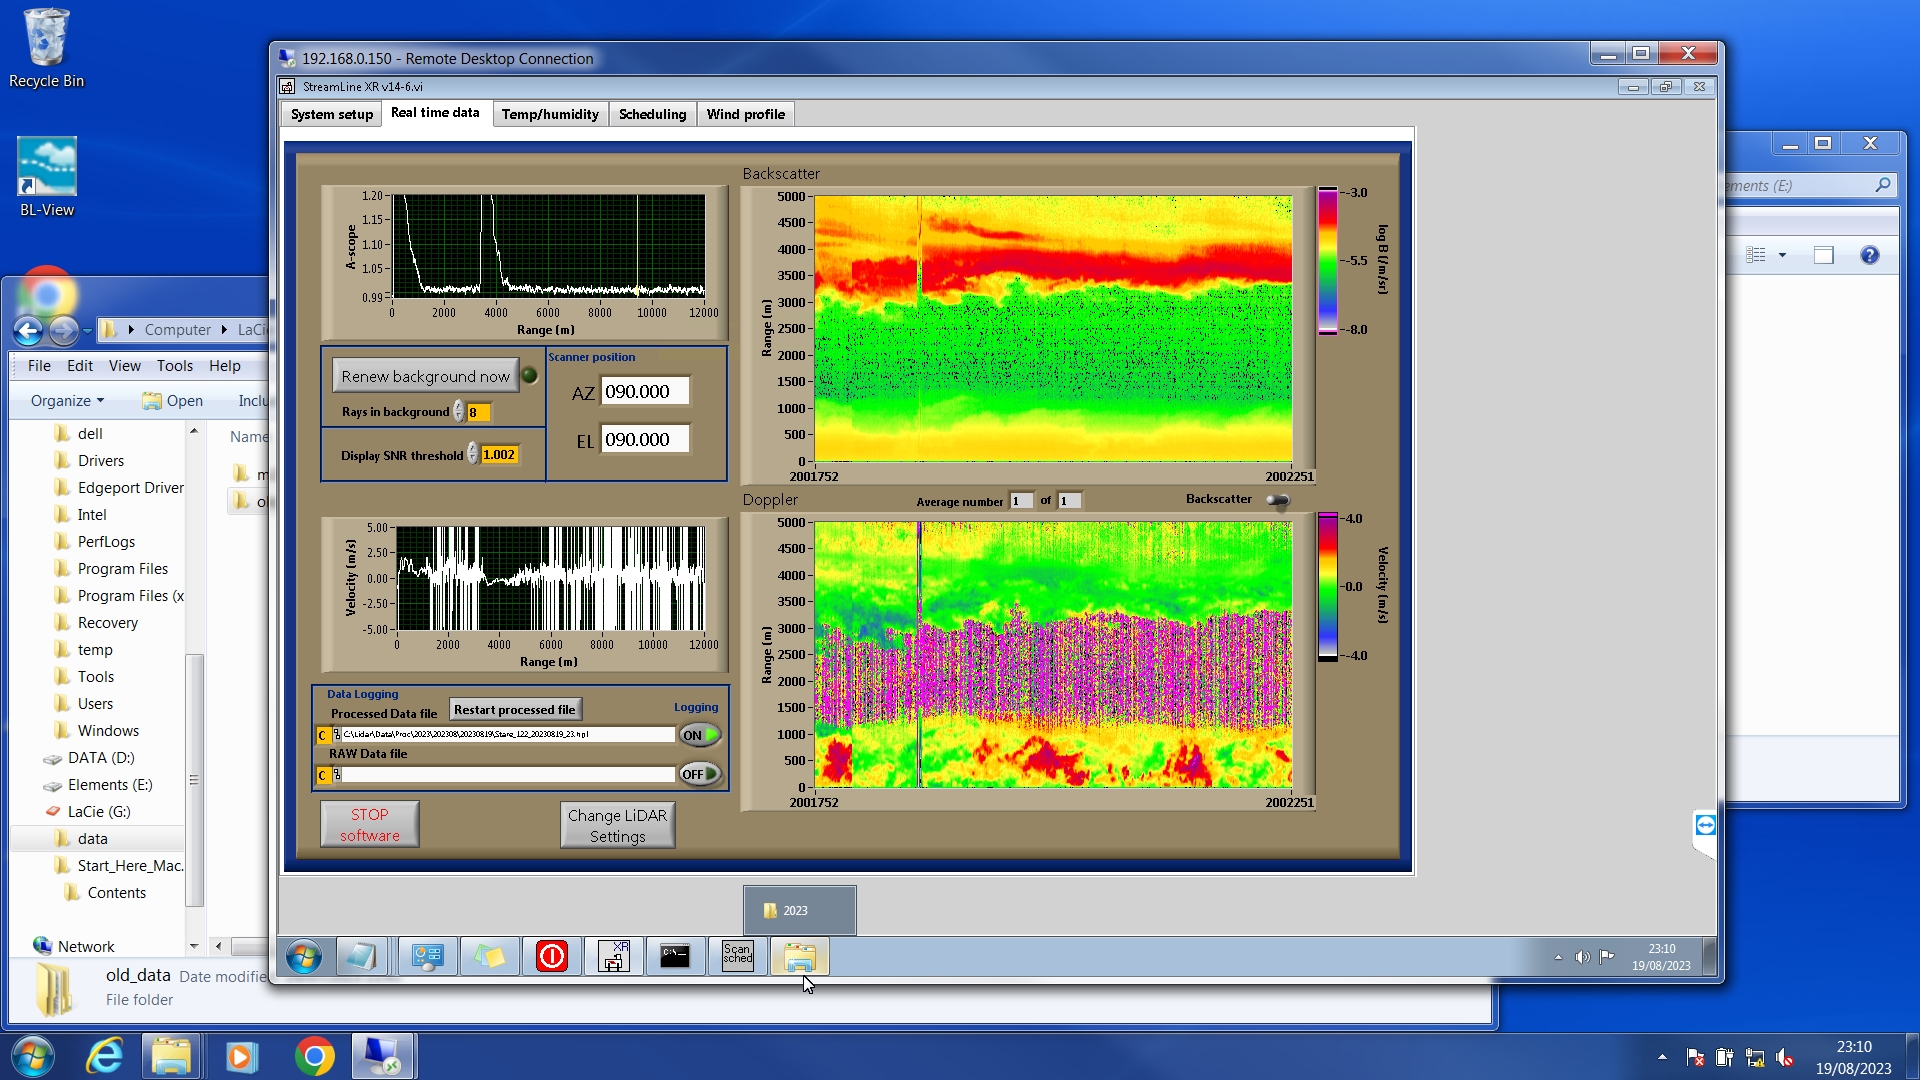Image resolution: width=1920 pixels, height=1080 pixels.
Task: Open Google Chrome from the taskbar
Action: pyautogui.click(x=314, y=1056)
